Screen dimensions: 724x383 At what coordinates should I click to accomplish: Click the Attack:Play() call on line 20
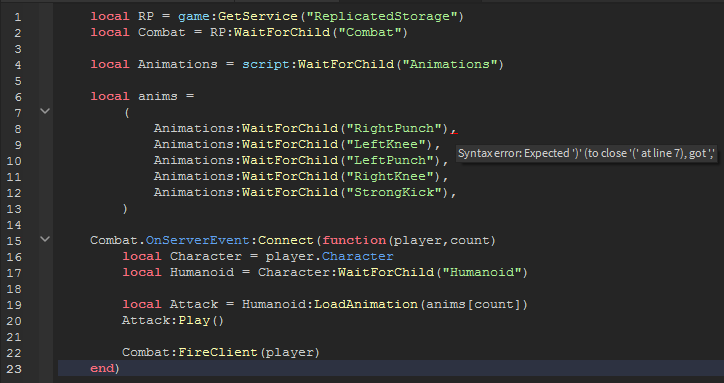click(173, 320)
